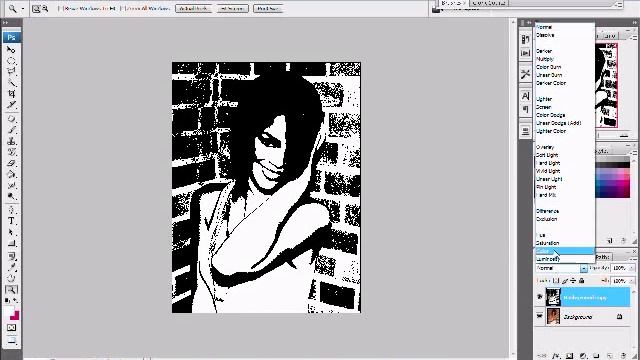Create new adjustment layer icon
Viewport: 640px width, 360px height.
(x=583, y=356)
